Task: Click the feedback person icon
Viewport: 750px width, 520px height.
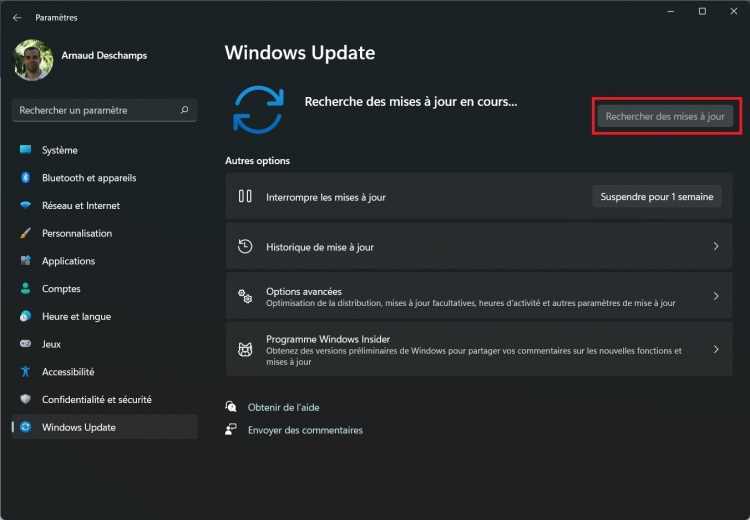Action: coord(231,429)
